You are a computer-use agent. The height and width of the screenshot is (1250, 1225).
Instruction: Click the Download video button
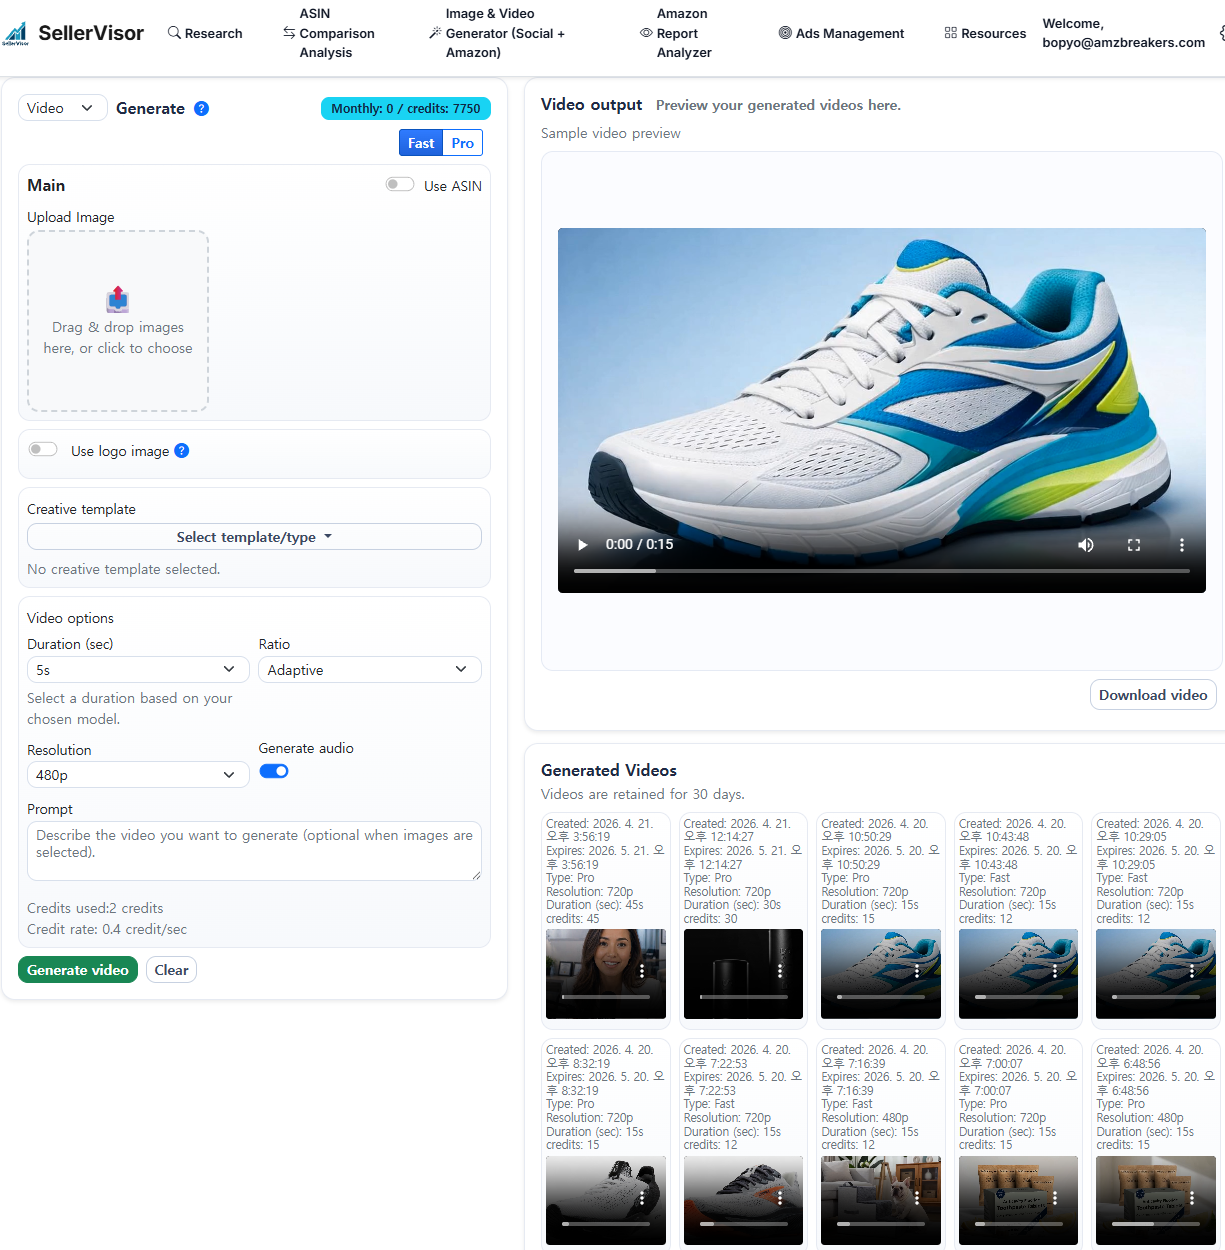pos(1152,695)
